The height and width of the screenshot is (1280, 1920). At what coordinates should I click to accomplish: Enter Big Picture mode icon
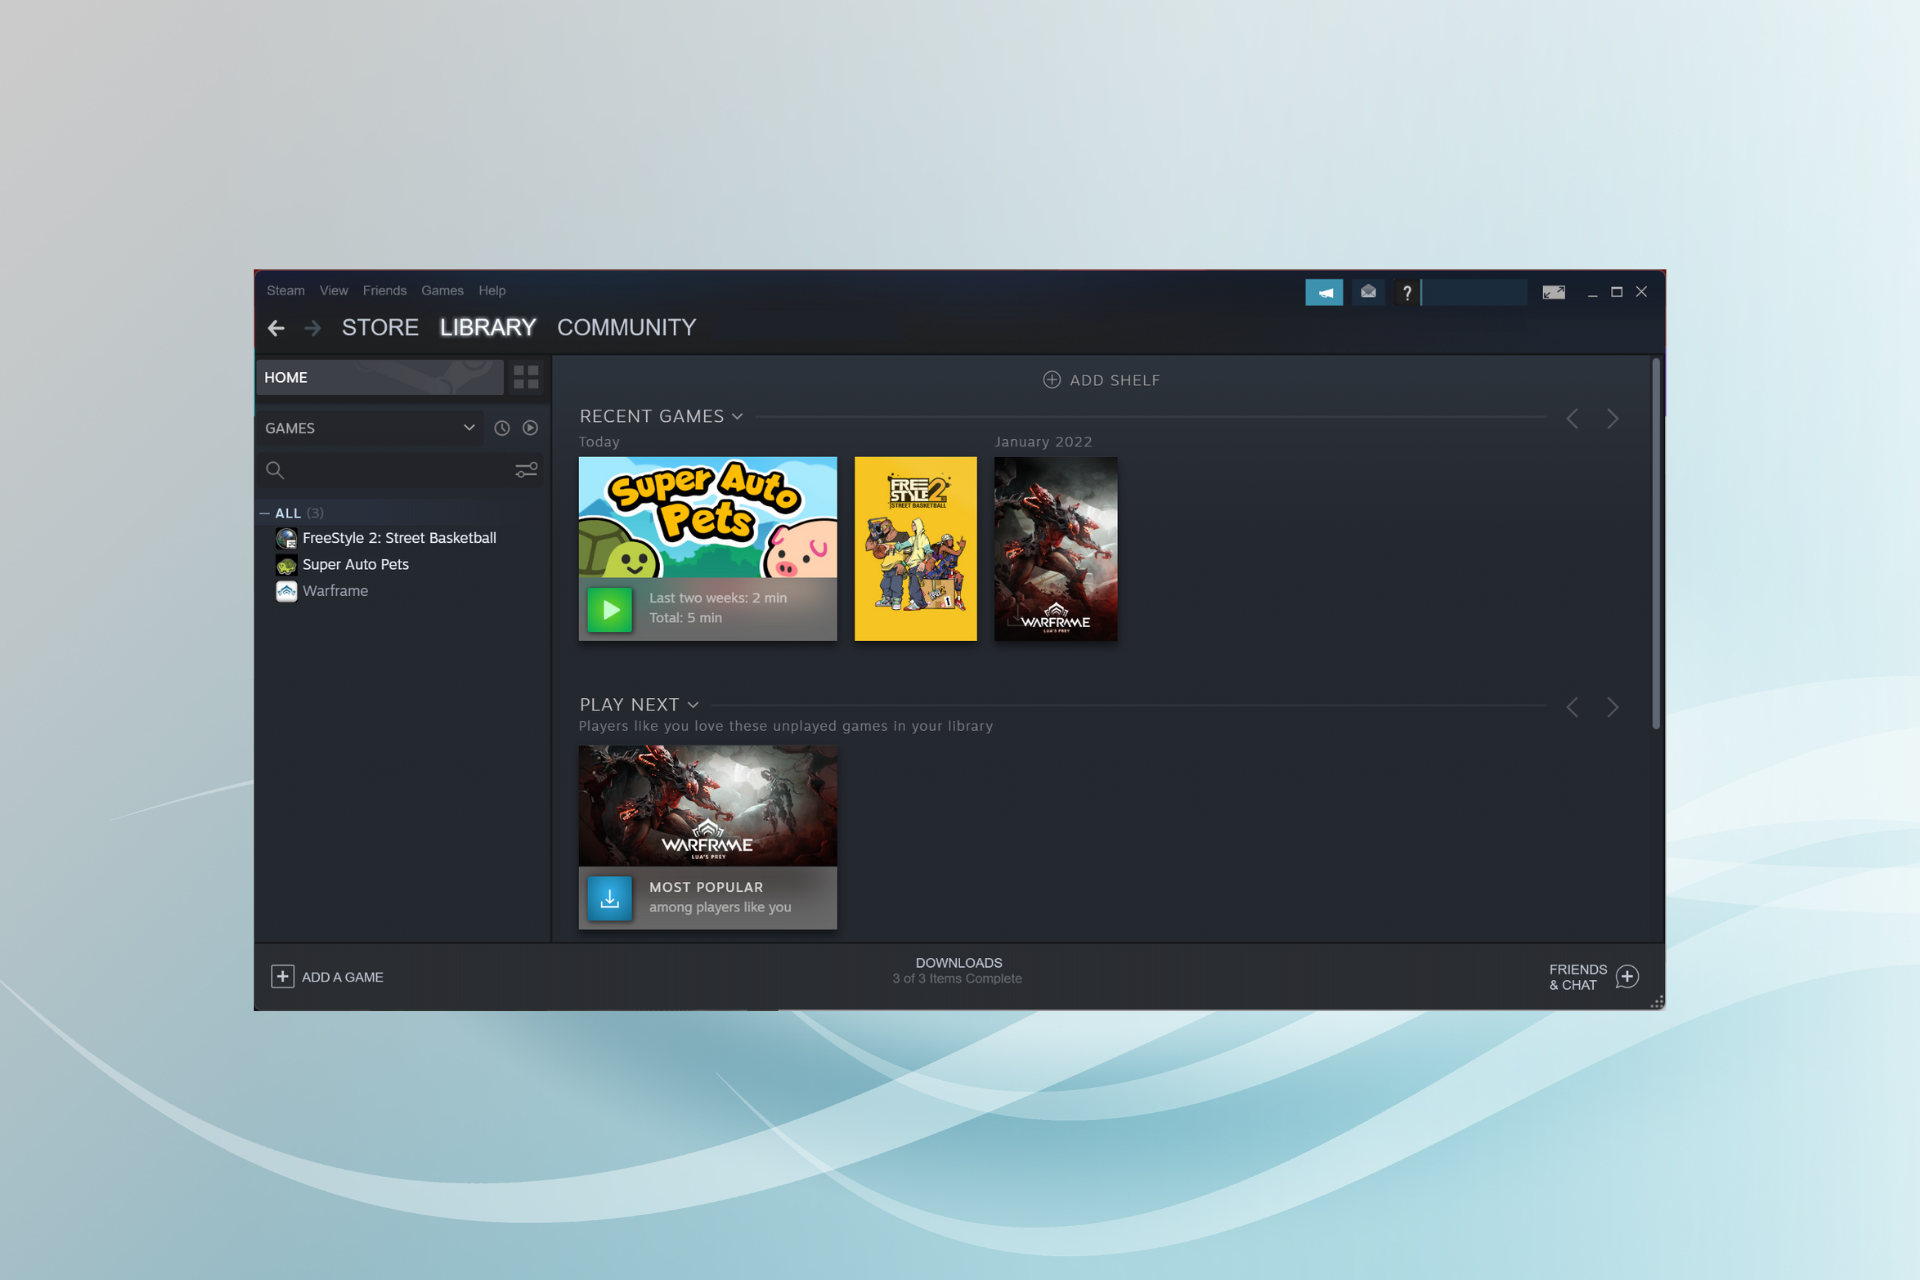[x=1553, y=292]
